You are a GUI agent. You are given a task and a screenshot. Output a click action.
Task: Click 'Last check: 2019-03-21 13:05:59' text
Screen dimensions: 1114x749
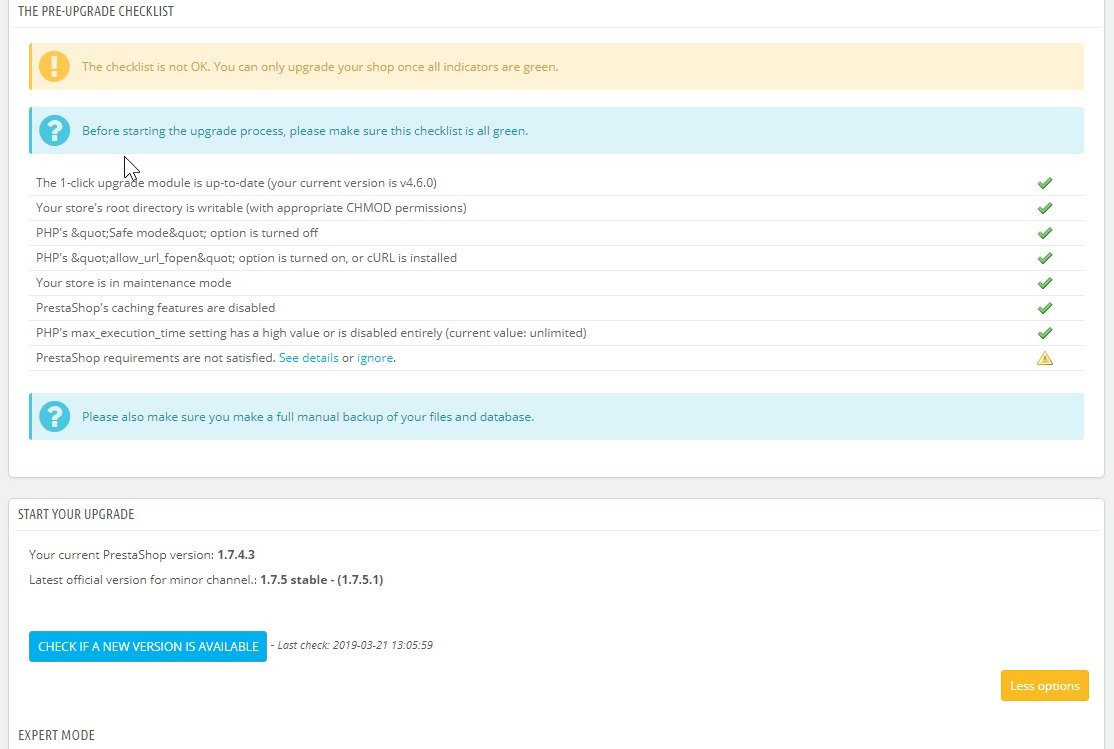[355, 645]
